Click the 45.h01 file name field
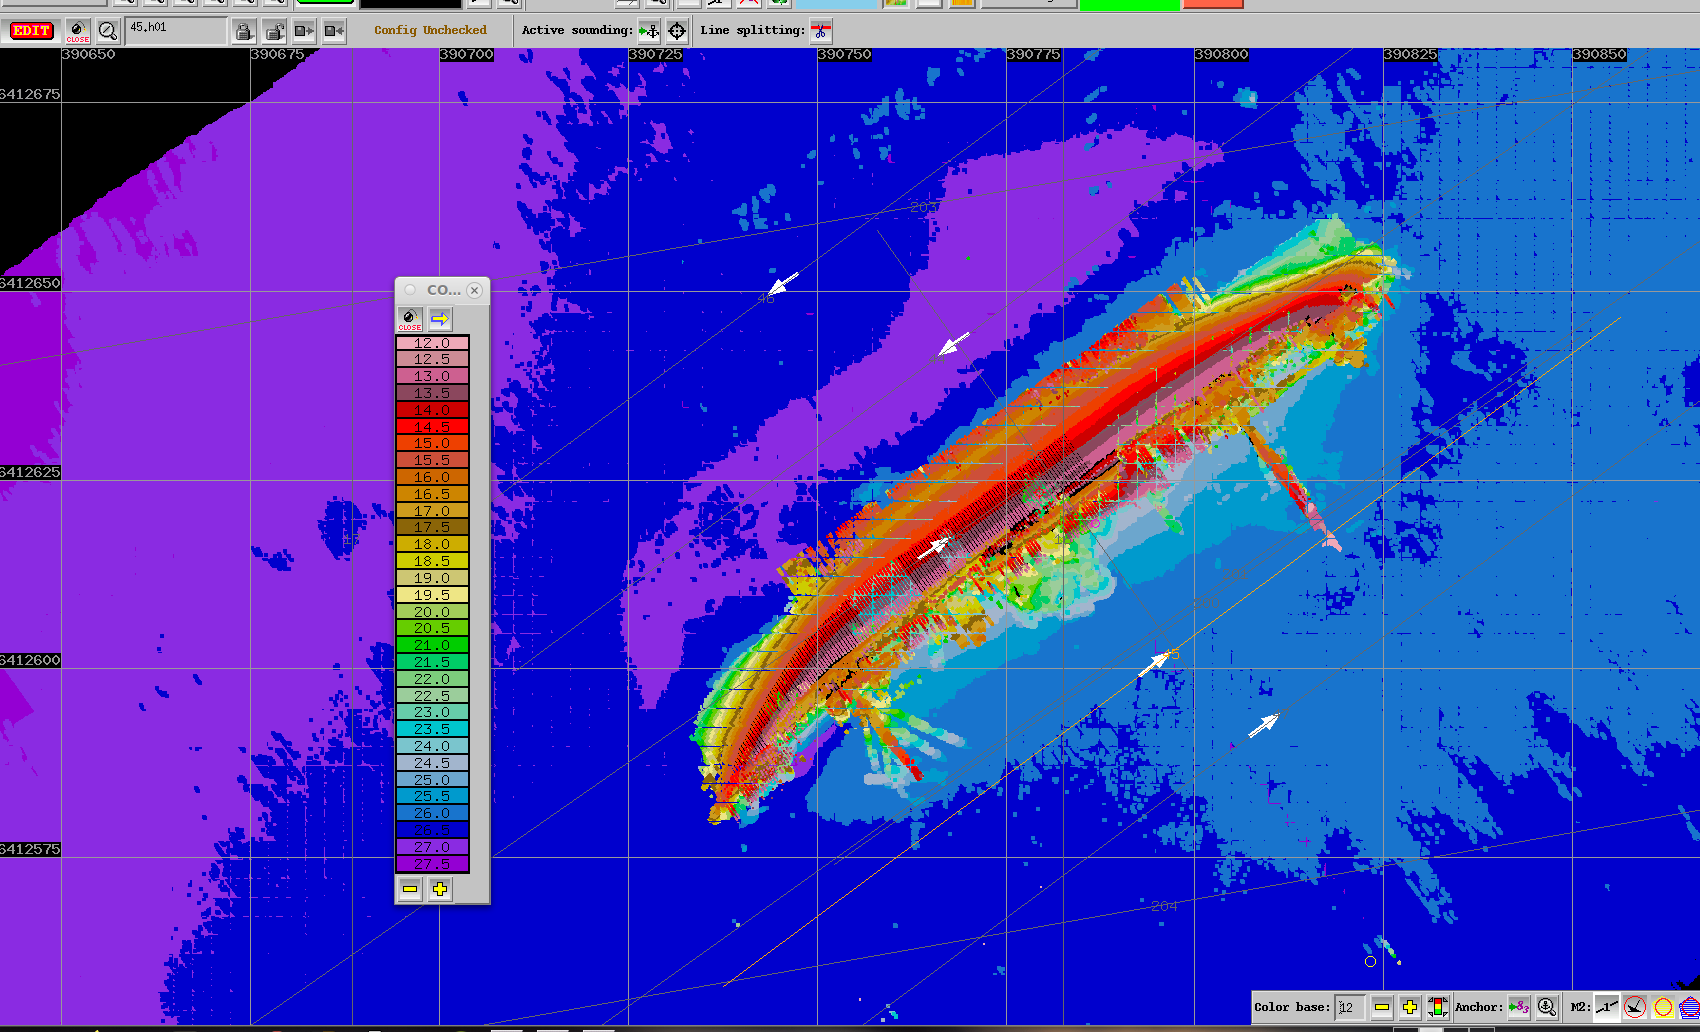 click(x=175, y=31)
